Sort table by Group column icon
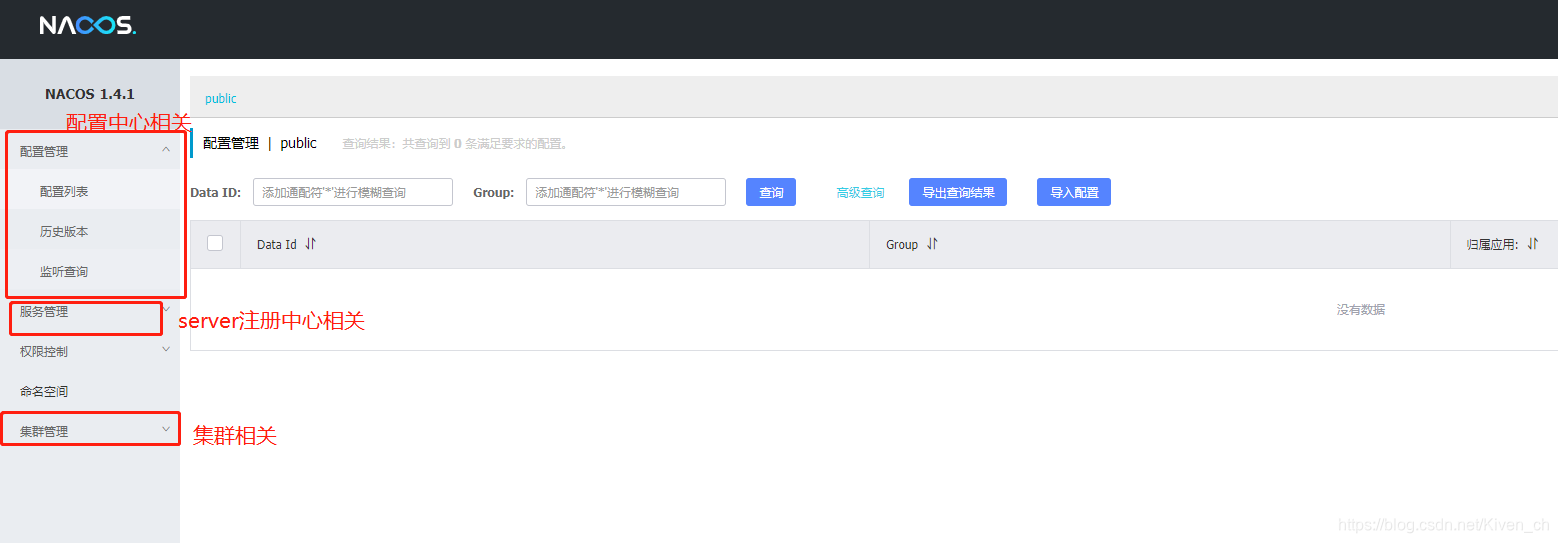This screenshot has height=543, width=1558. coord(932,244)
